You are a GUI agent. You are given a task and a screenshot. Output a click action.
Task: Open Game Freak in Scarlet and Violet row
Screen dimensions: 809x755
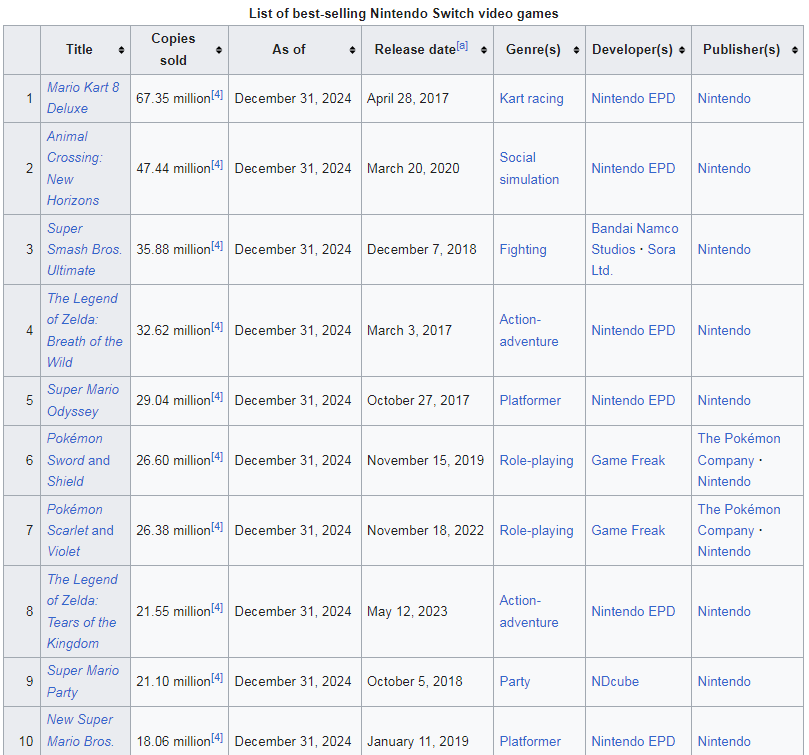point(628,530)
